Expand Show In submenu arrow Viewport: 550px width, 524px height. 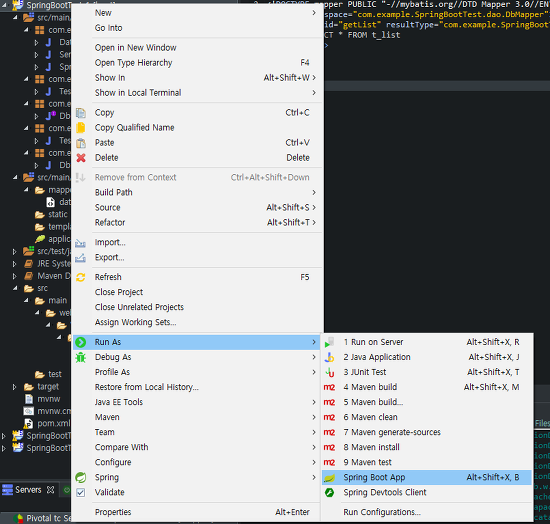coord(314,78)
